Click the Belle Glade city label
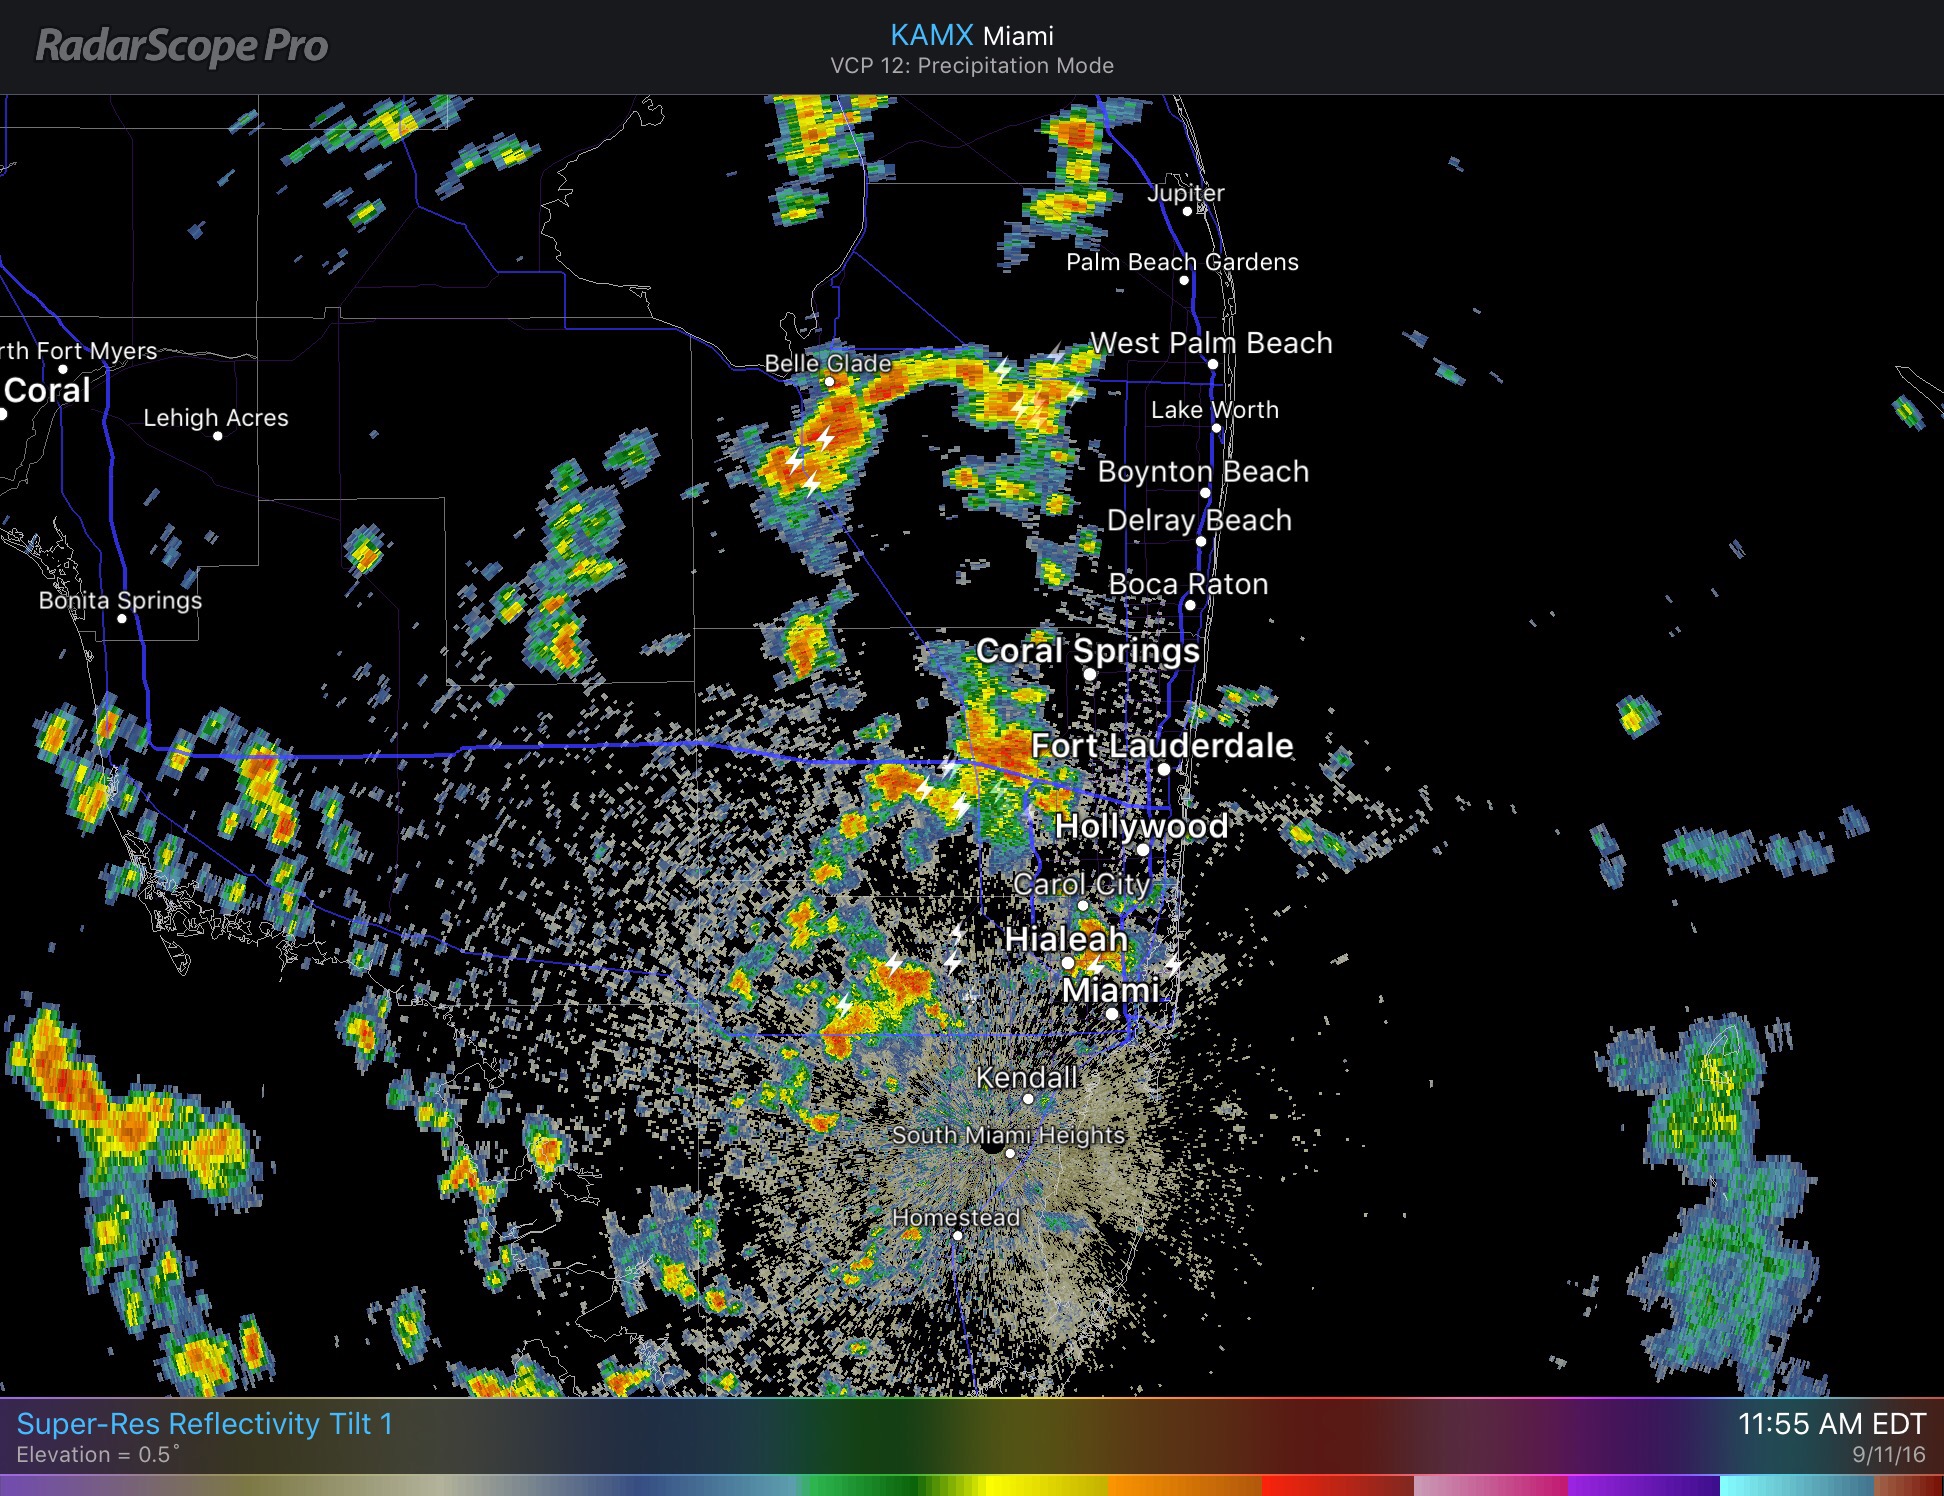Viewport: 1944px width, 1496px height. tap(827, 363)
